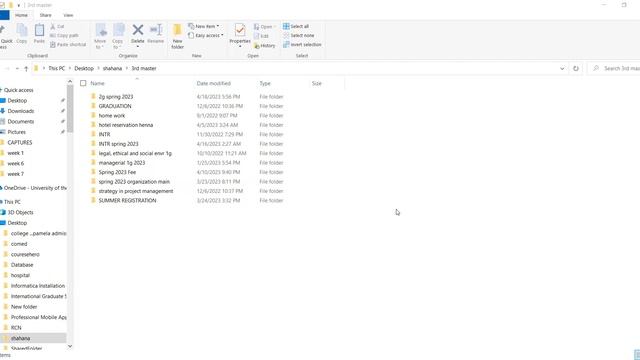Viewport: 640px width, 360px height.
Task: Create a New folder from ribbon
Action: pyautogui.click(x=177, y=36)
